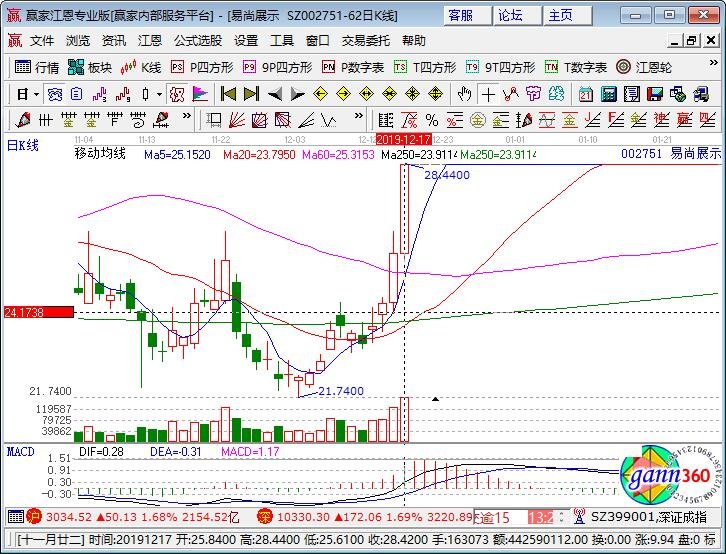Select the hand pan tool
726x554 pixels.
click(464, 95)
